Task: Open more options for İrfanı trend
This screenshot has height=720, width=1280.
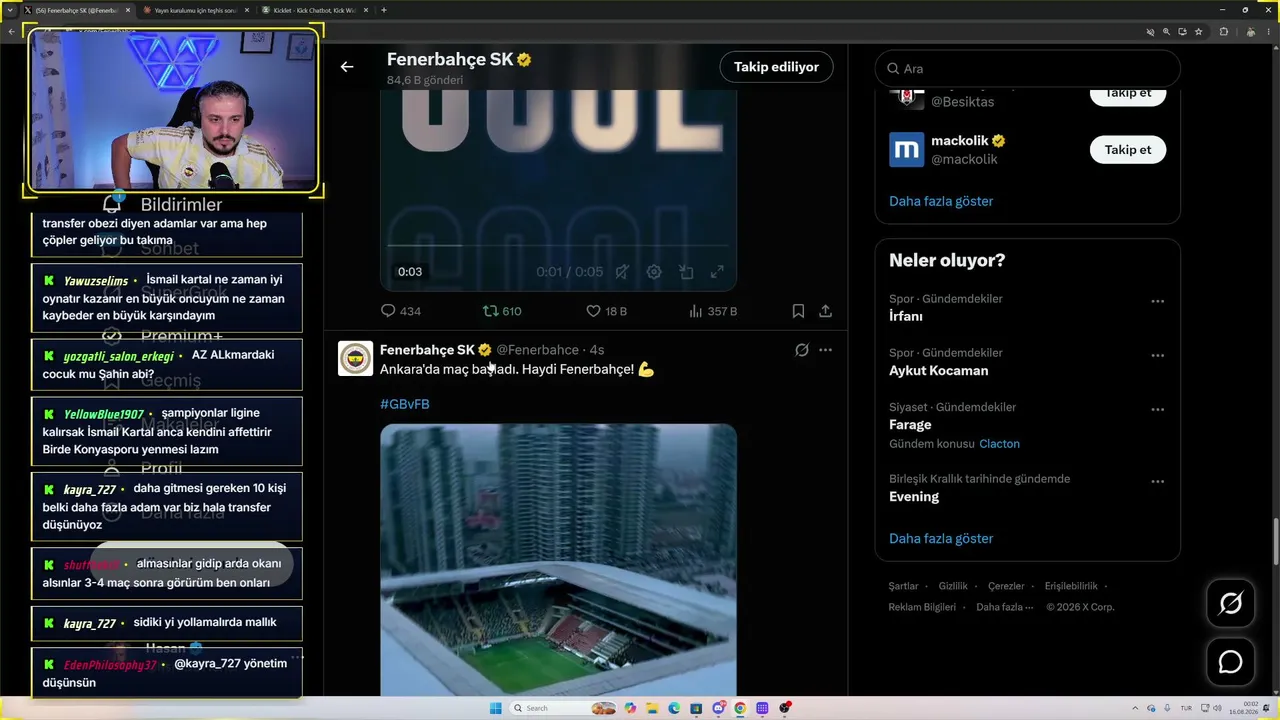Action: pyautogui.click(x=1157, y=301)
